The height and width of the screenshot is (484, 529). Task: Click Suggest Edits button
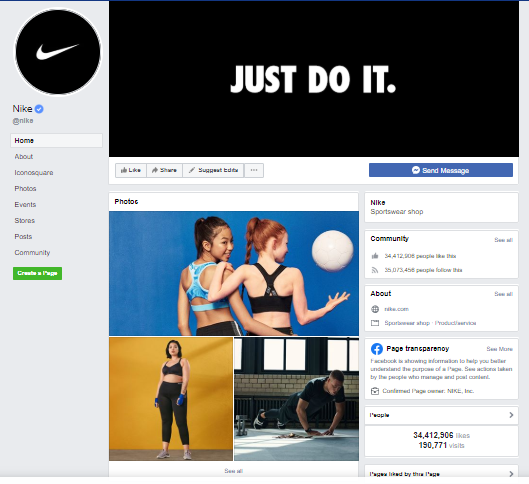[213, 170]
